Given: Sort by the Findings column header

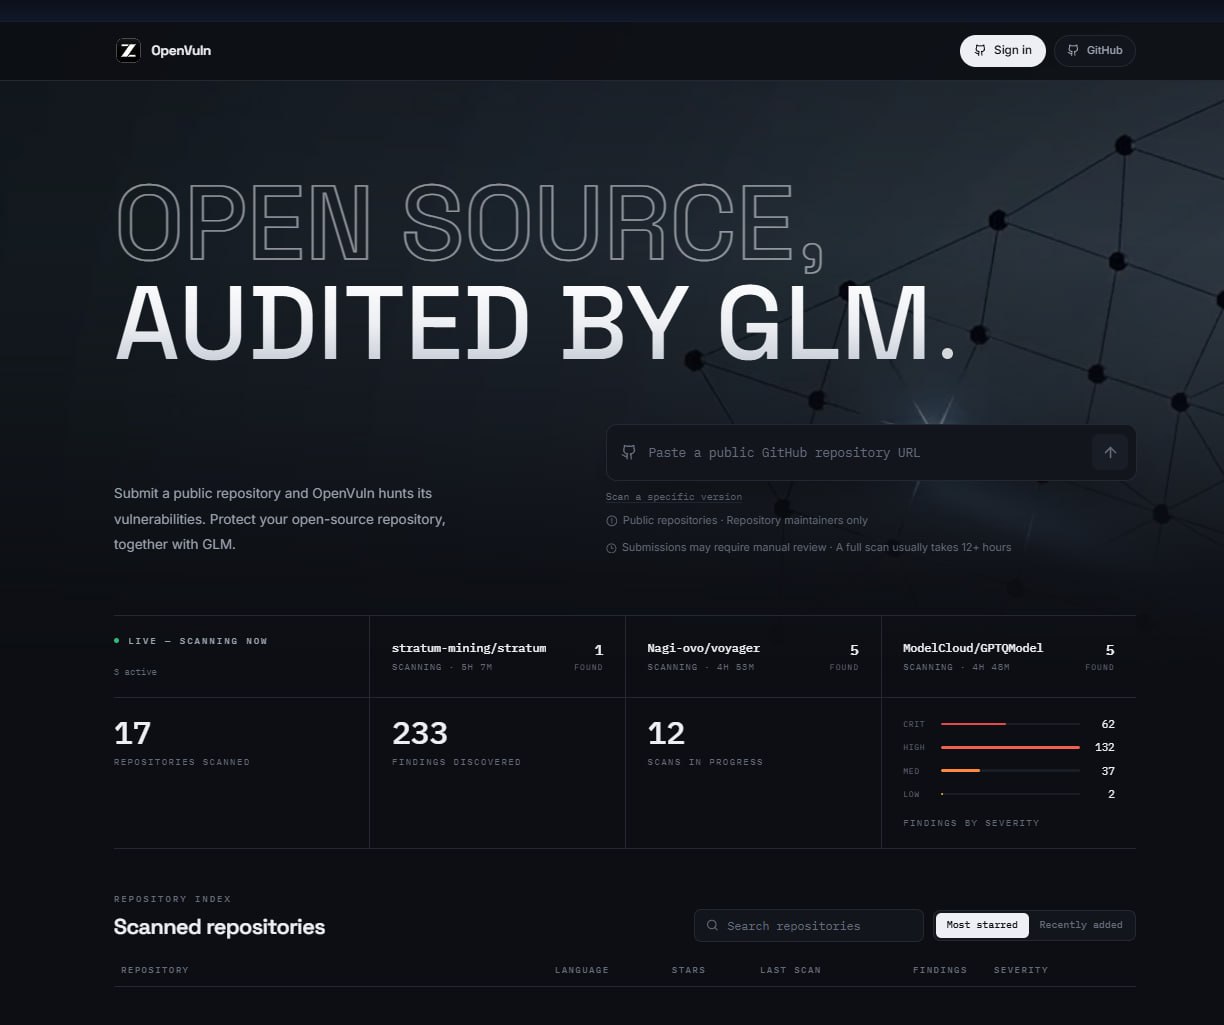Looking at the screenshot, I should [940, 970].
